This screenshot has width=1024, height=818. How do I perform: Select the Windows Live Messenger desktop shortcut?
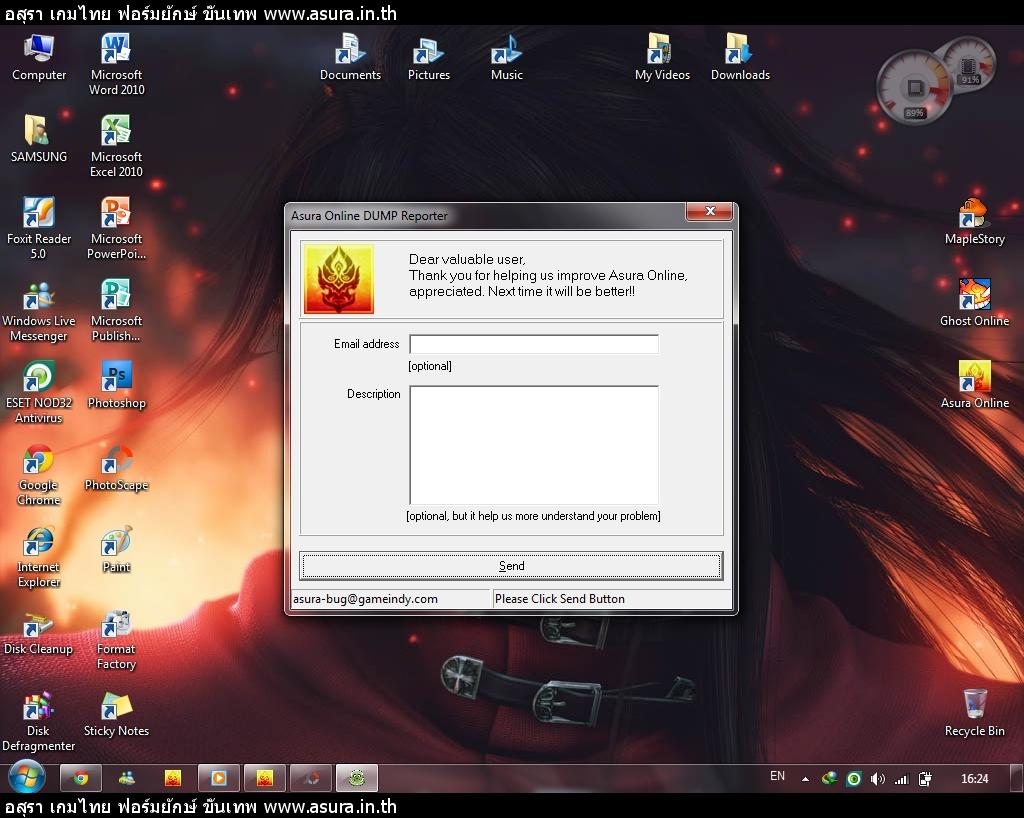(x=39, y=311)
